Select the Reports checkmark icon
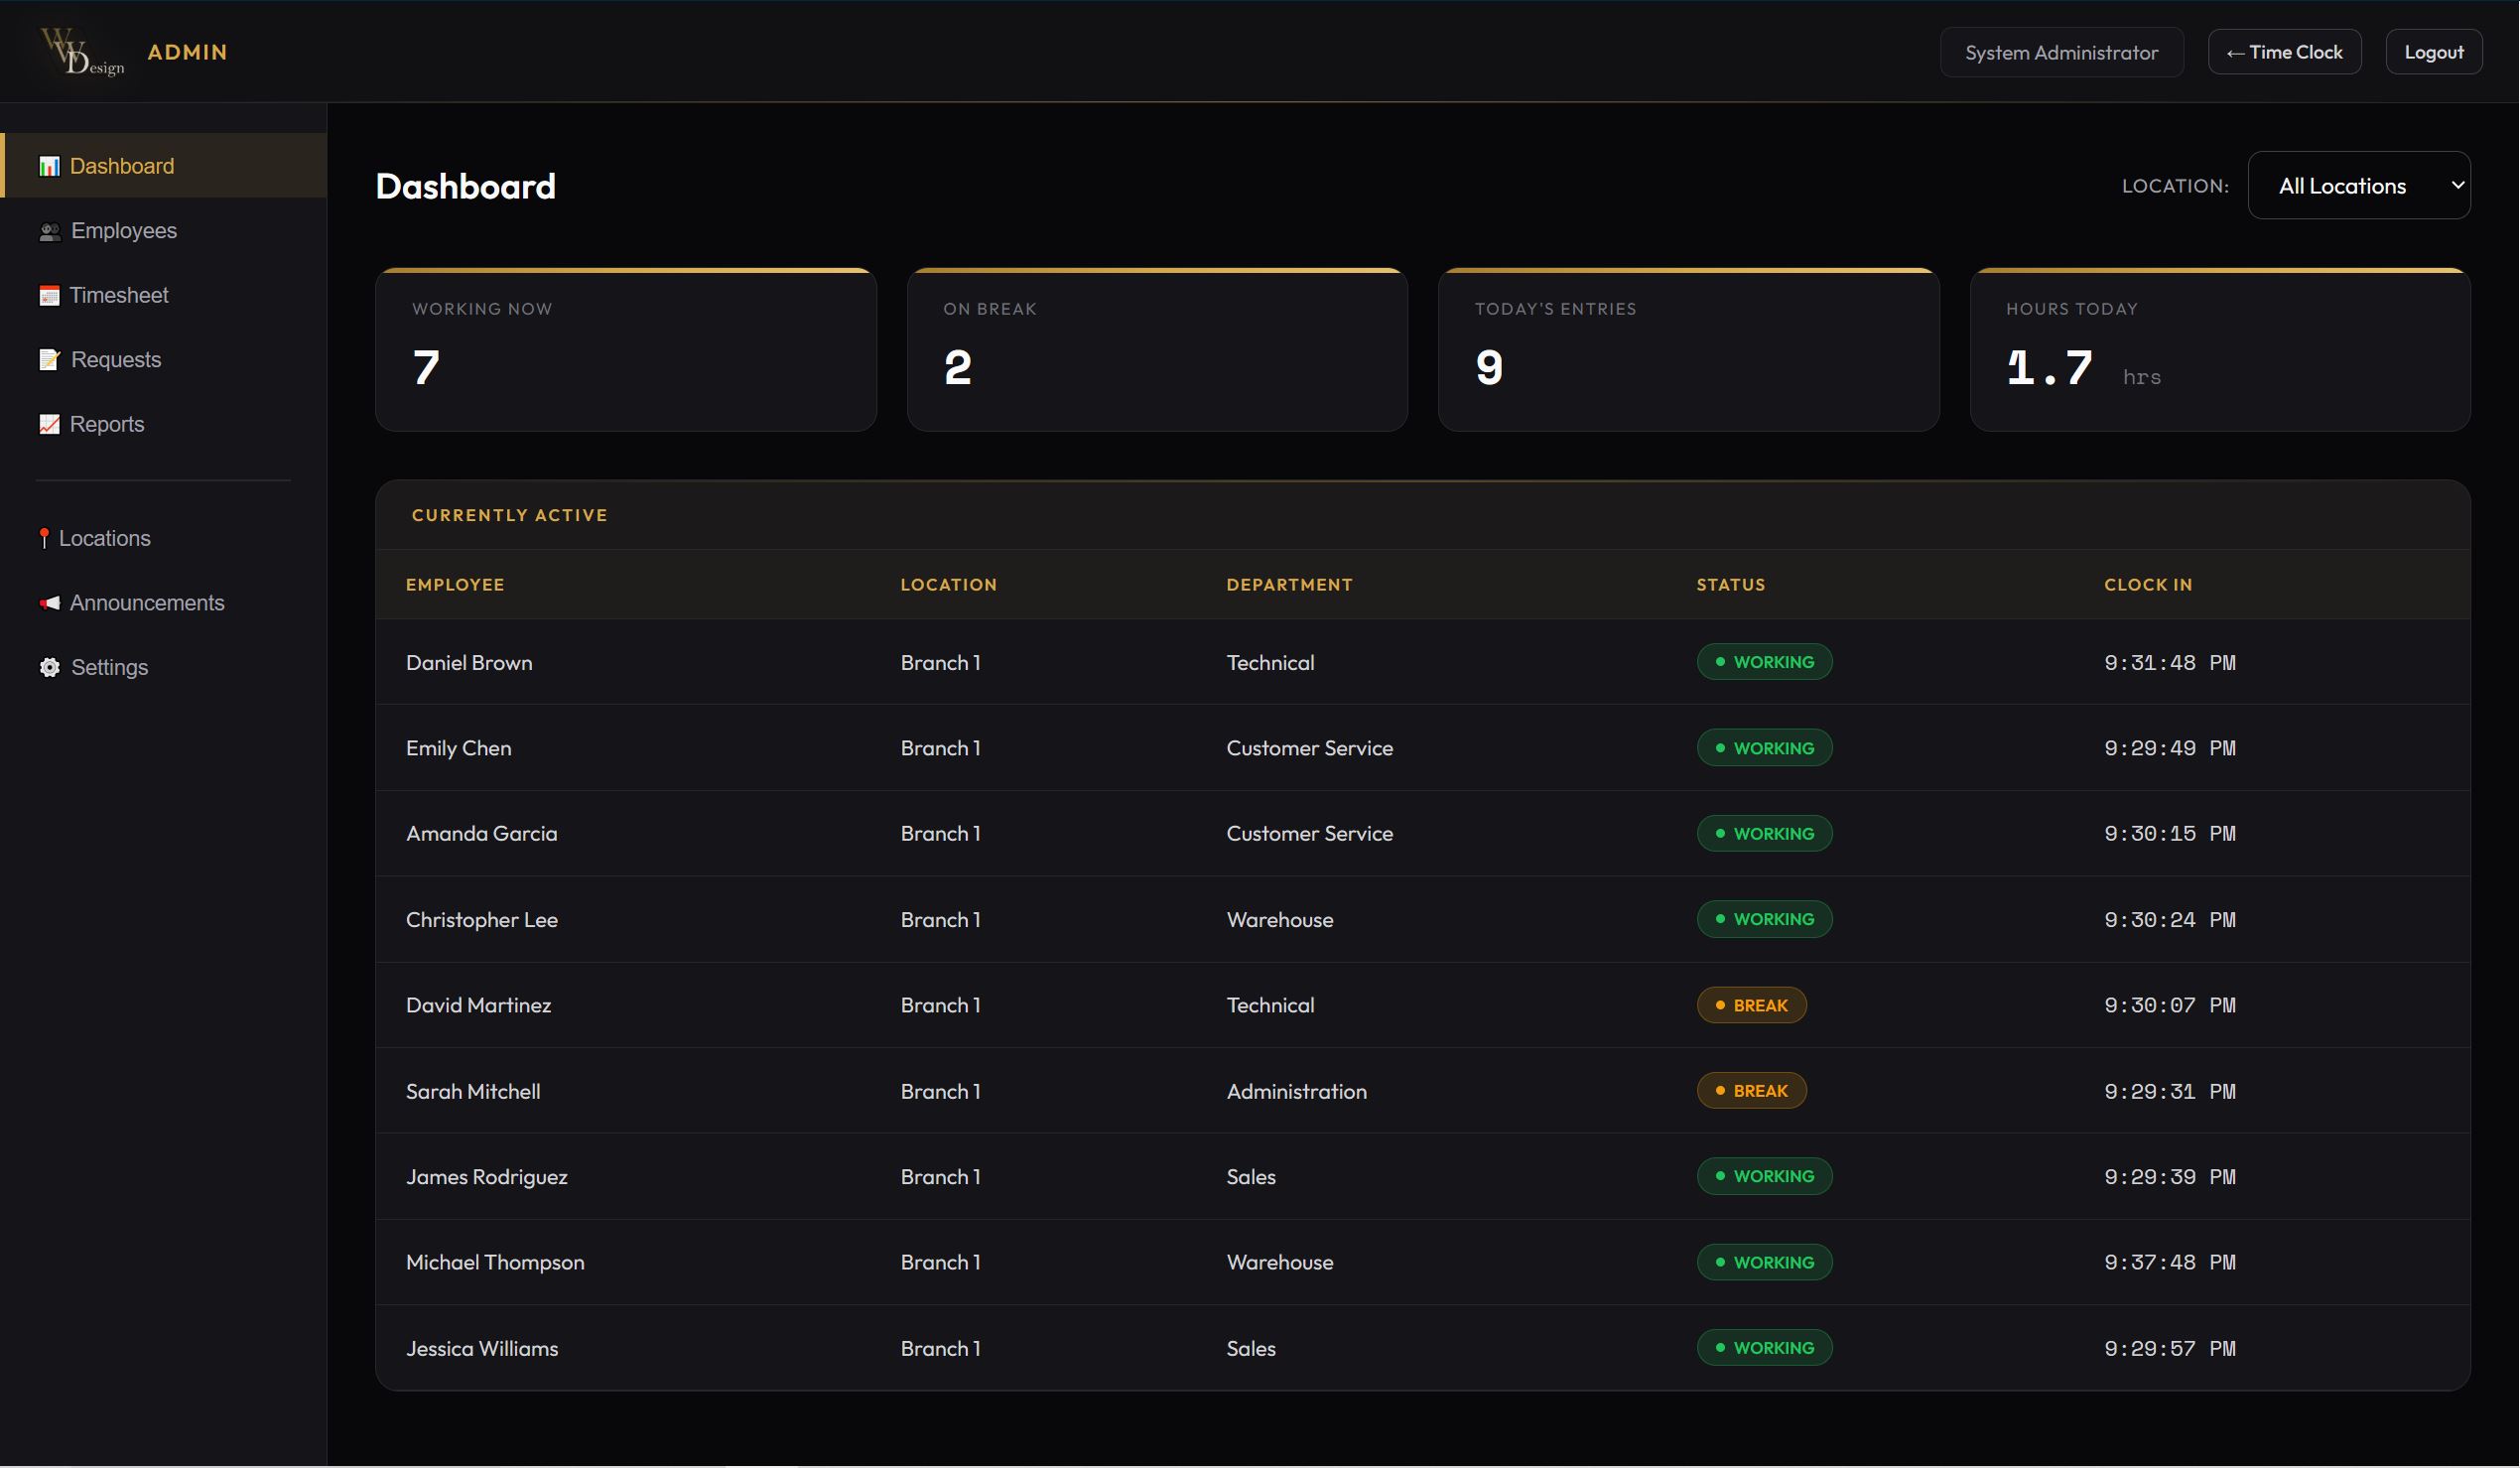 [x=49, y=424]
